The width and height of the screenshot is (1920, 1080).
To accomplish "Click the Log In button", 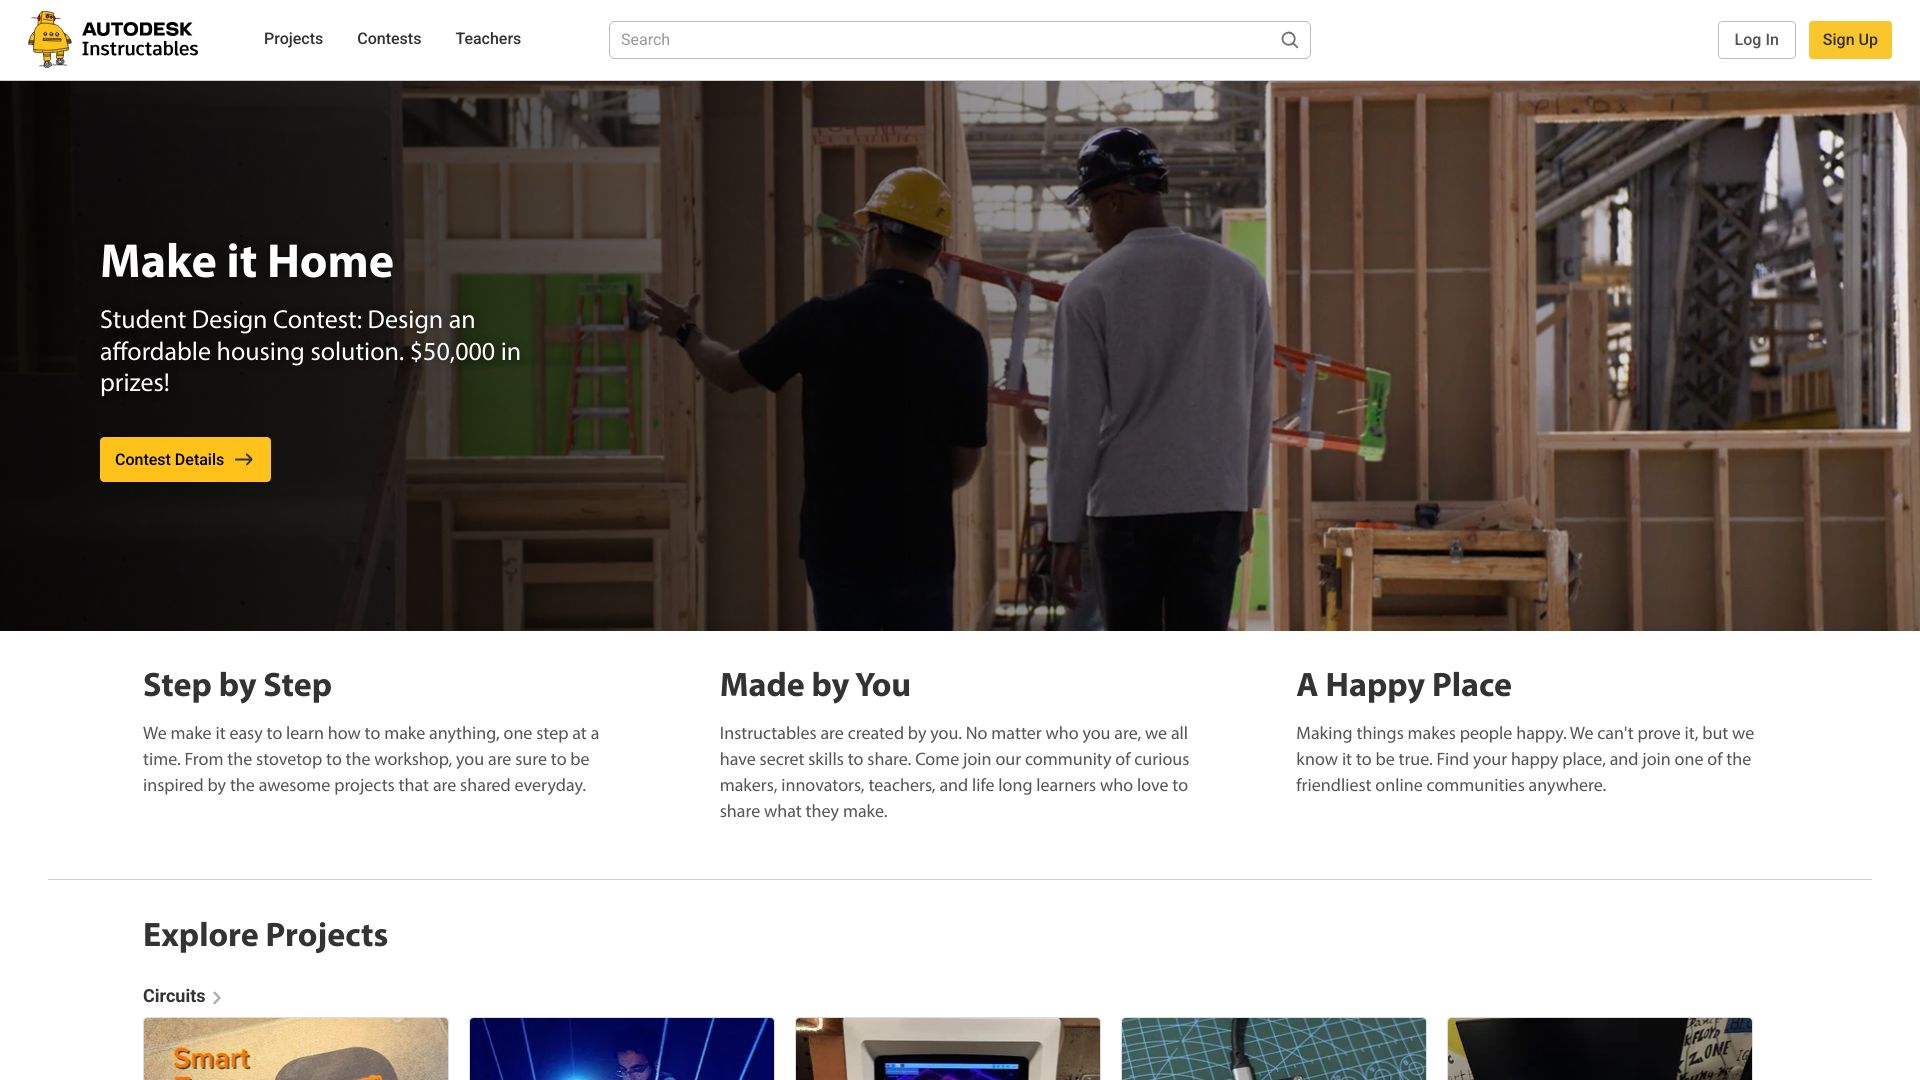I will [1756, 40].
